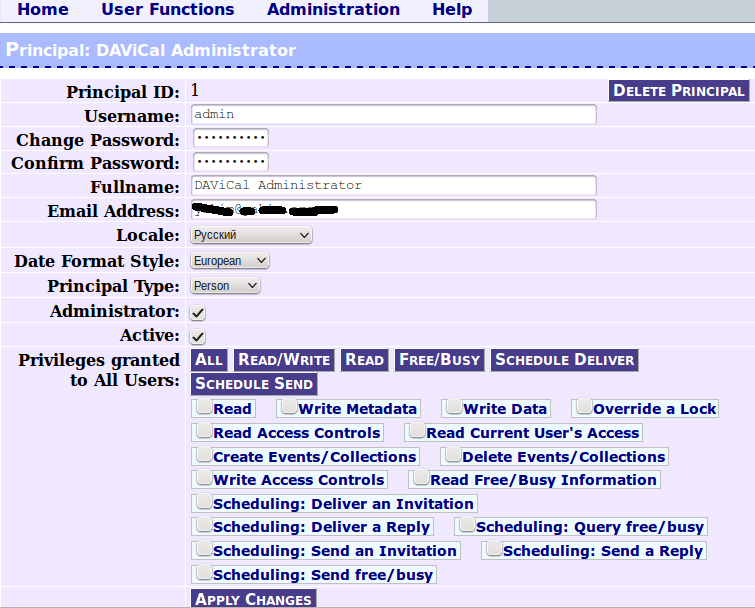Click the Apply Changes button
The image size is (755, 608).
[253, 599]
